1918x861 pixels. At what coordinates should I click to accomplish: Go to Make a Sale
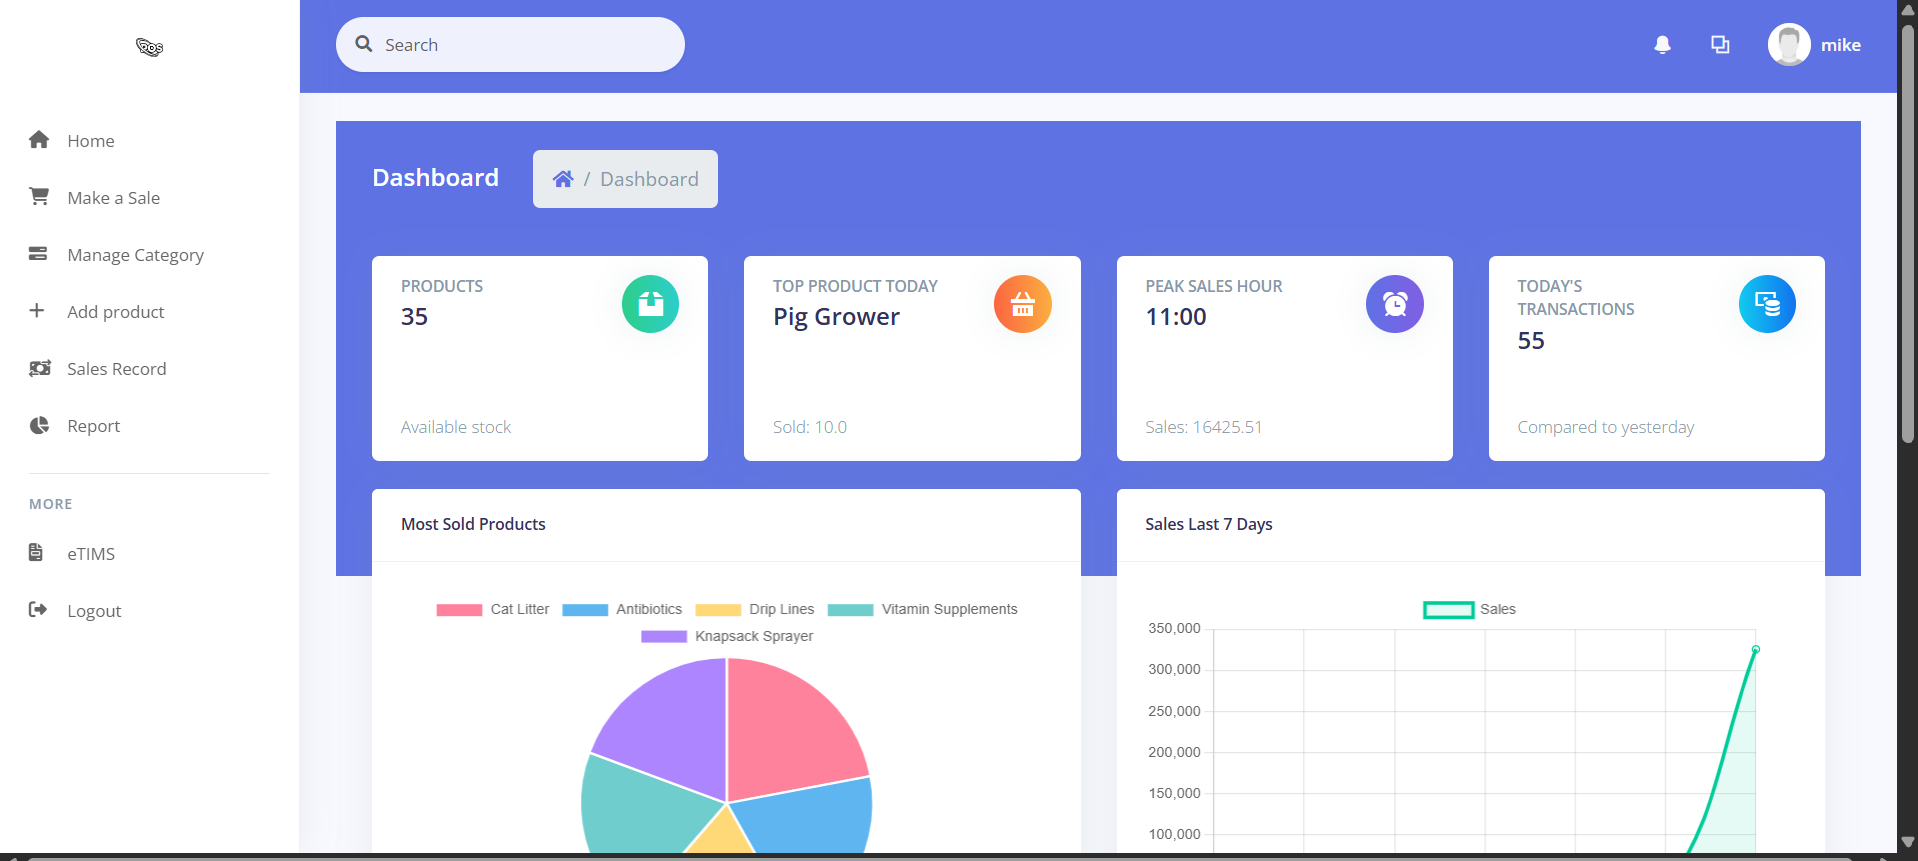click(x=114, y=198)
